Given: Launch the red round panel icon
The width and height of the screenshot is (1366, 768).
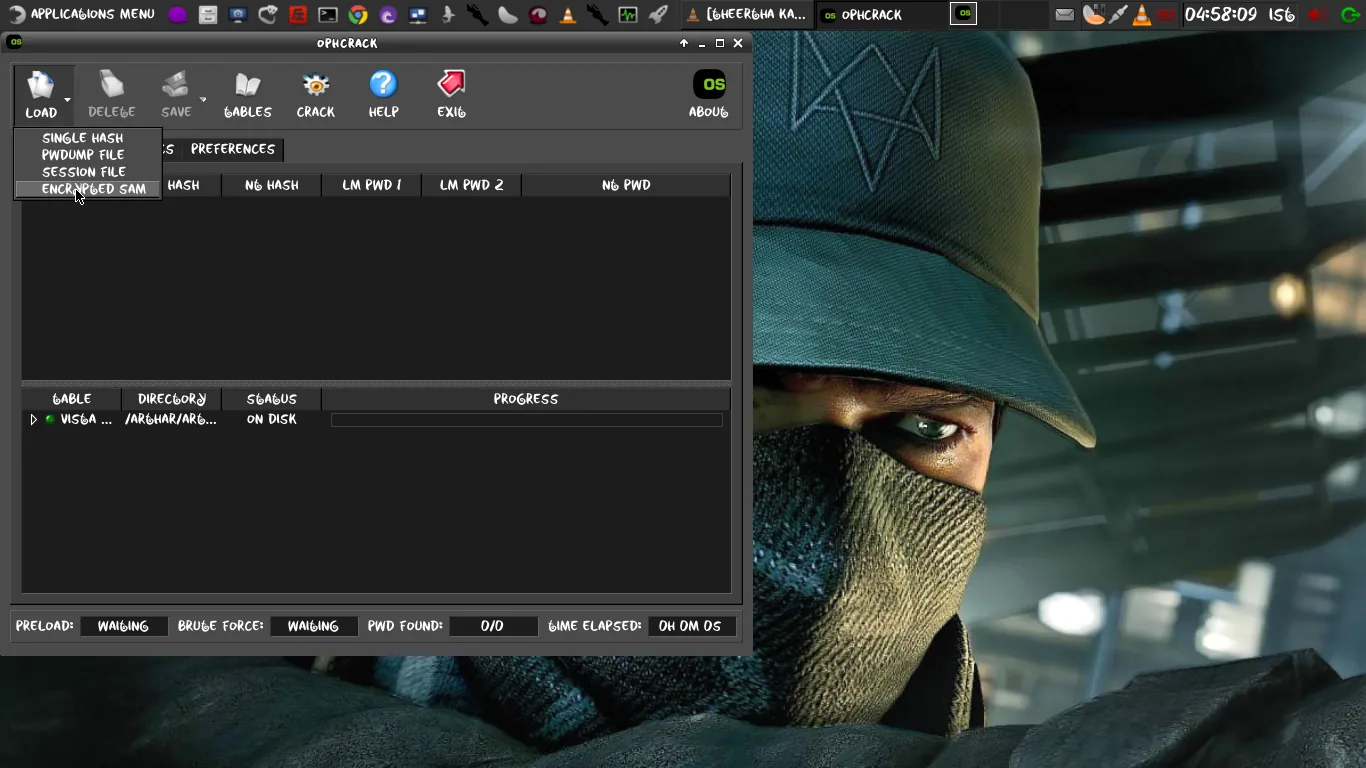Looking at the screenshot, I should (x=538, y=15).
